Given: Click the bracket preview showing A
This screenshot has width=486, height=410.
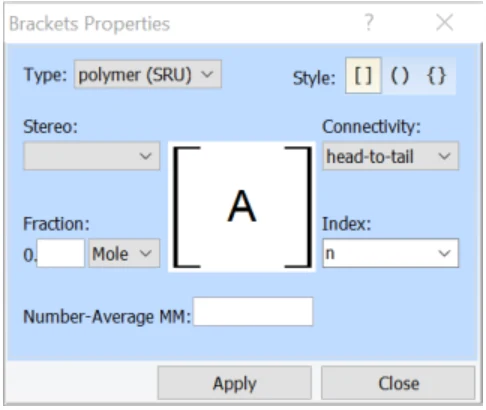Looking at the screenshot, I should coord(242,207).
